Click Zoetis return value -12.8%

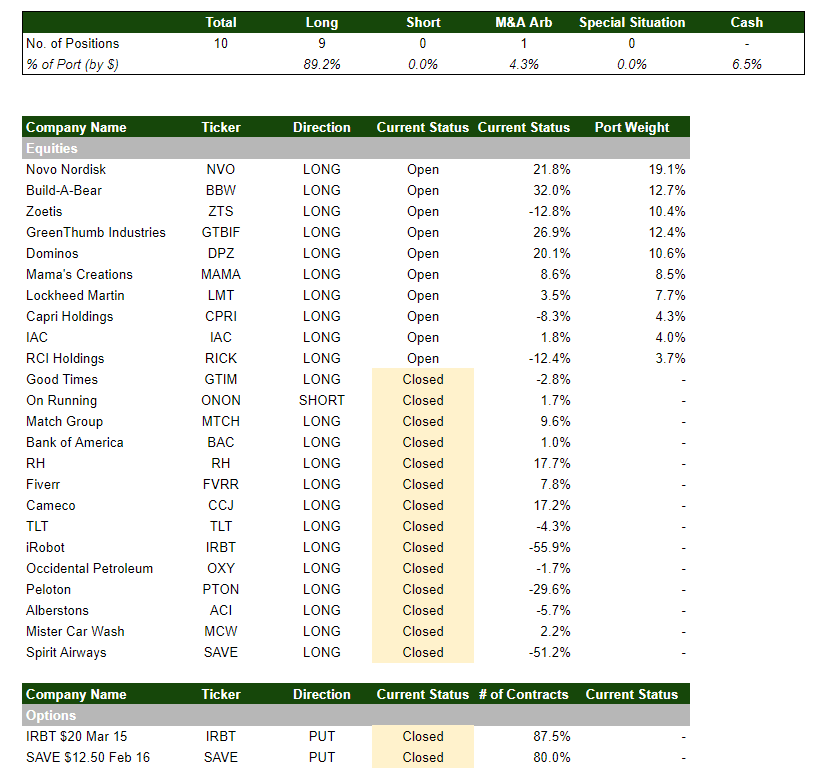[550, 212]
